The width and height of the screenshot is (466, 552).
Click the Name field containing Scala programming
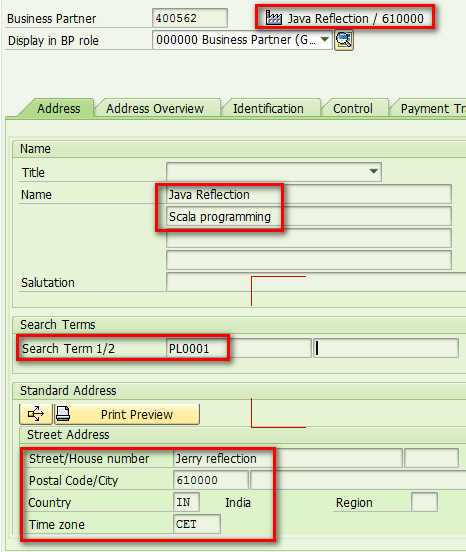point(309,216)
